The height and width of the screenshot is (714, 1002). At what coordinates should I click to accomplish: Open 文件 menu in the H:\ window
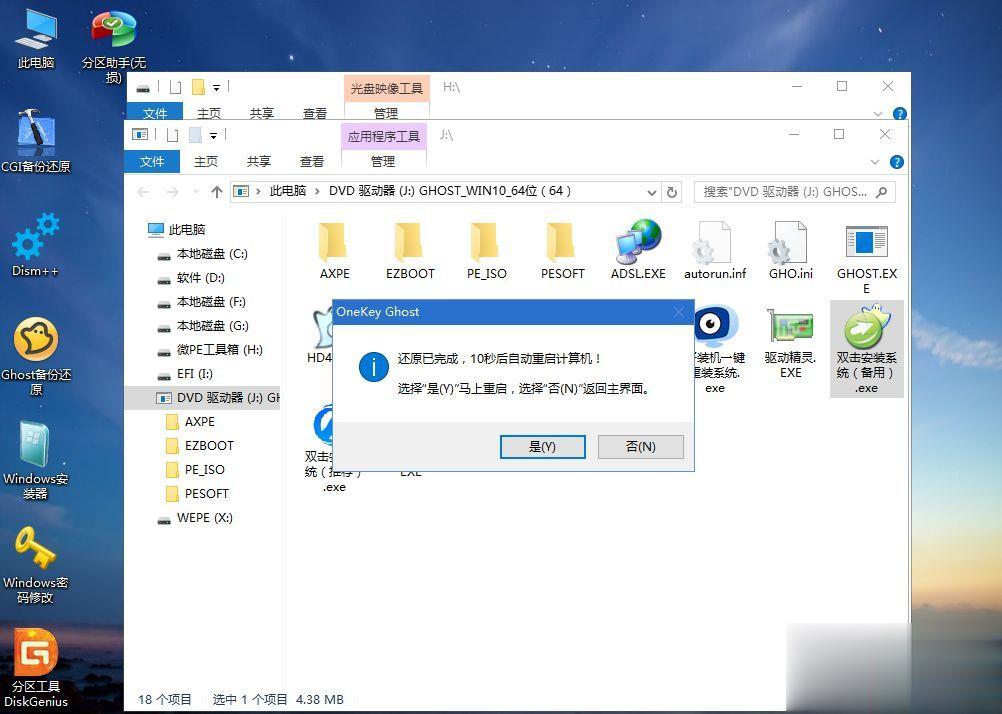[155, 113]
